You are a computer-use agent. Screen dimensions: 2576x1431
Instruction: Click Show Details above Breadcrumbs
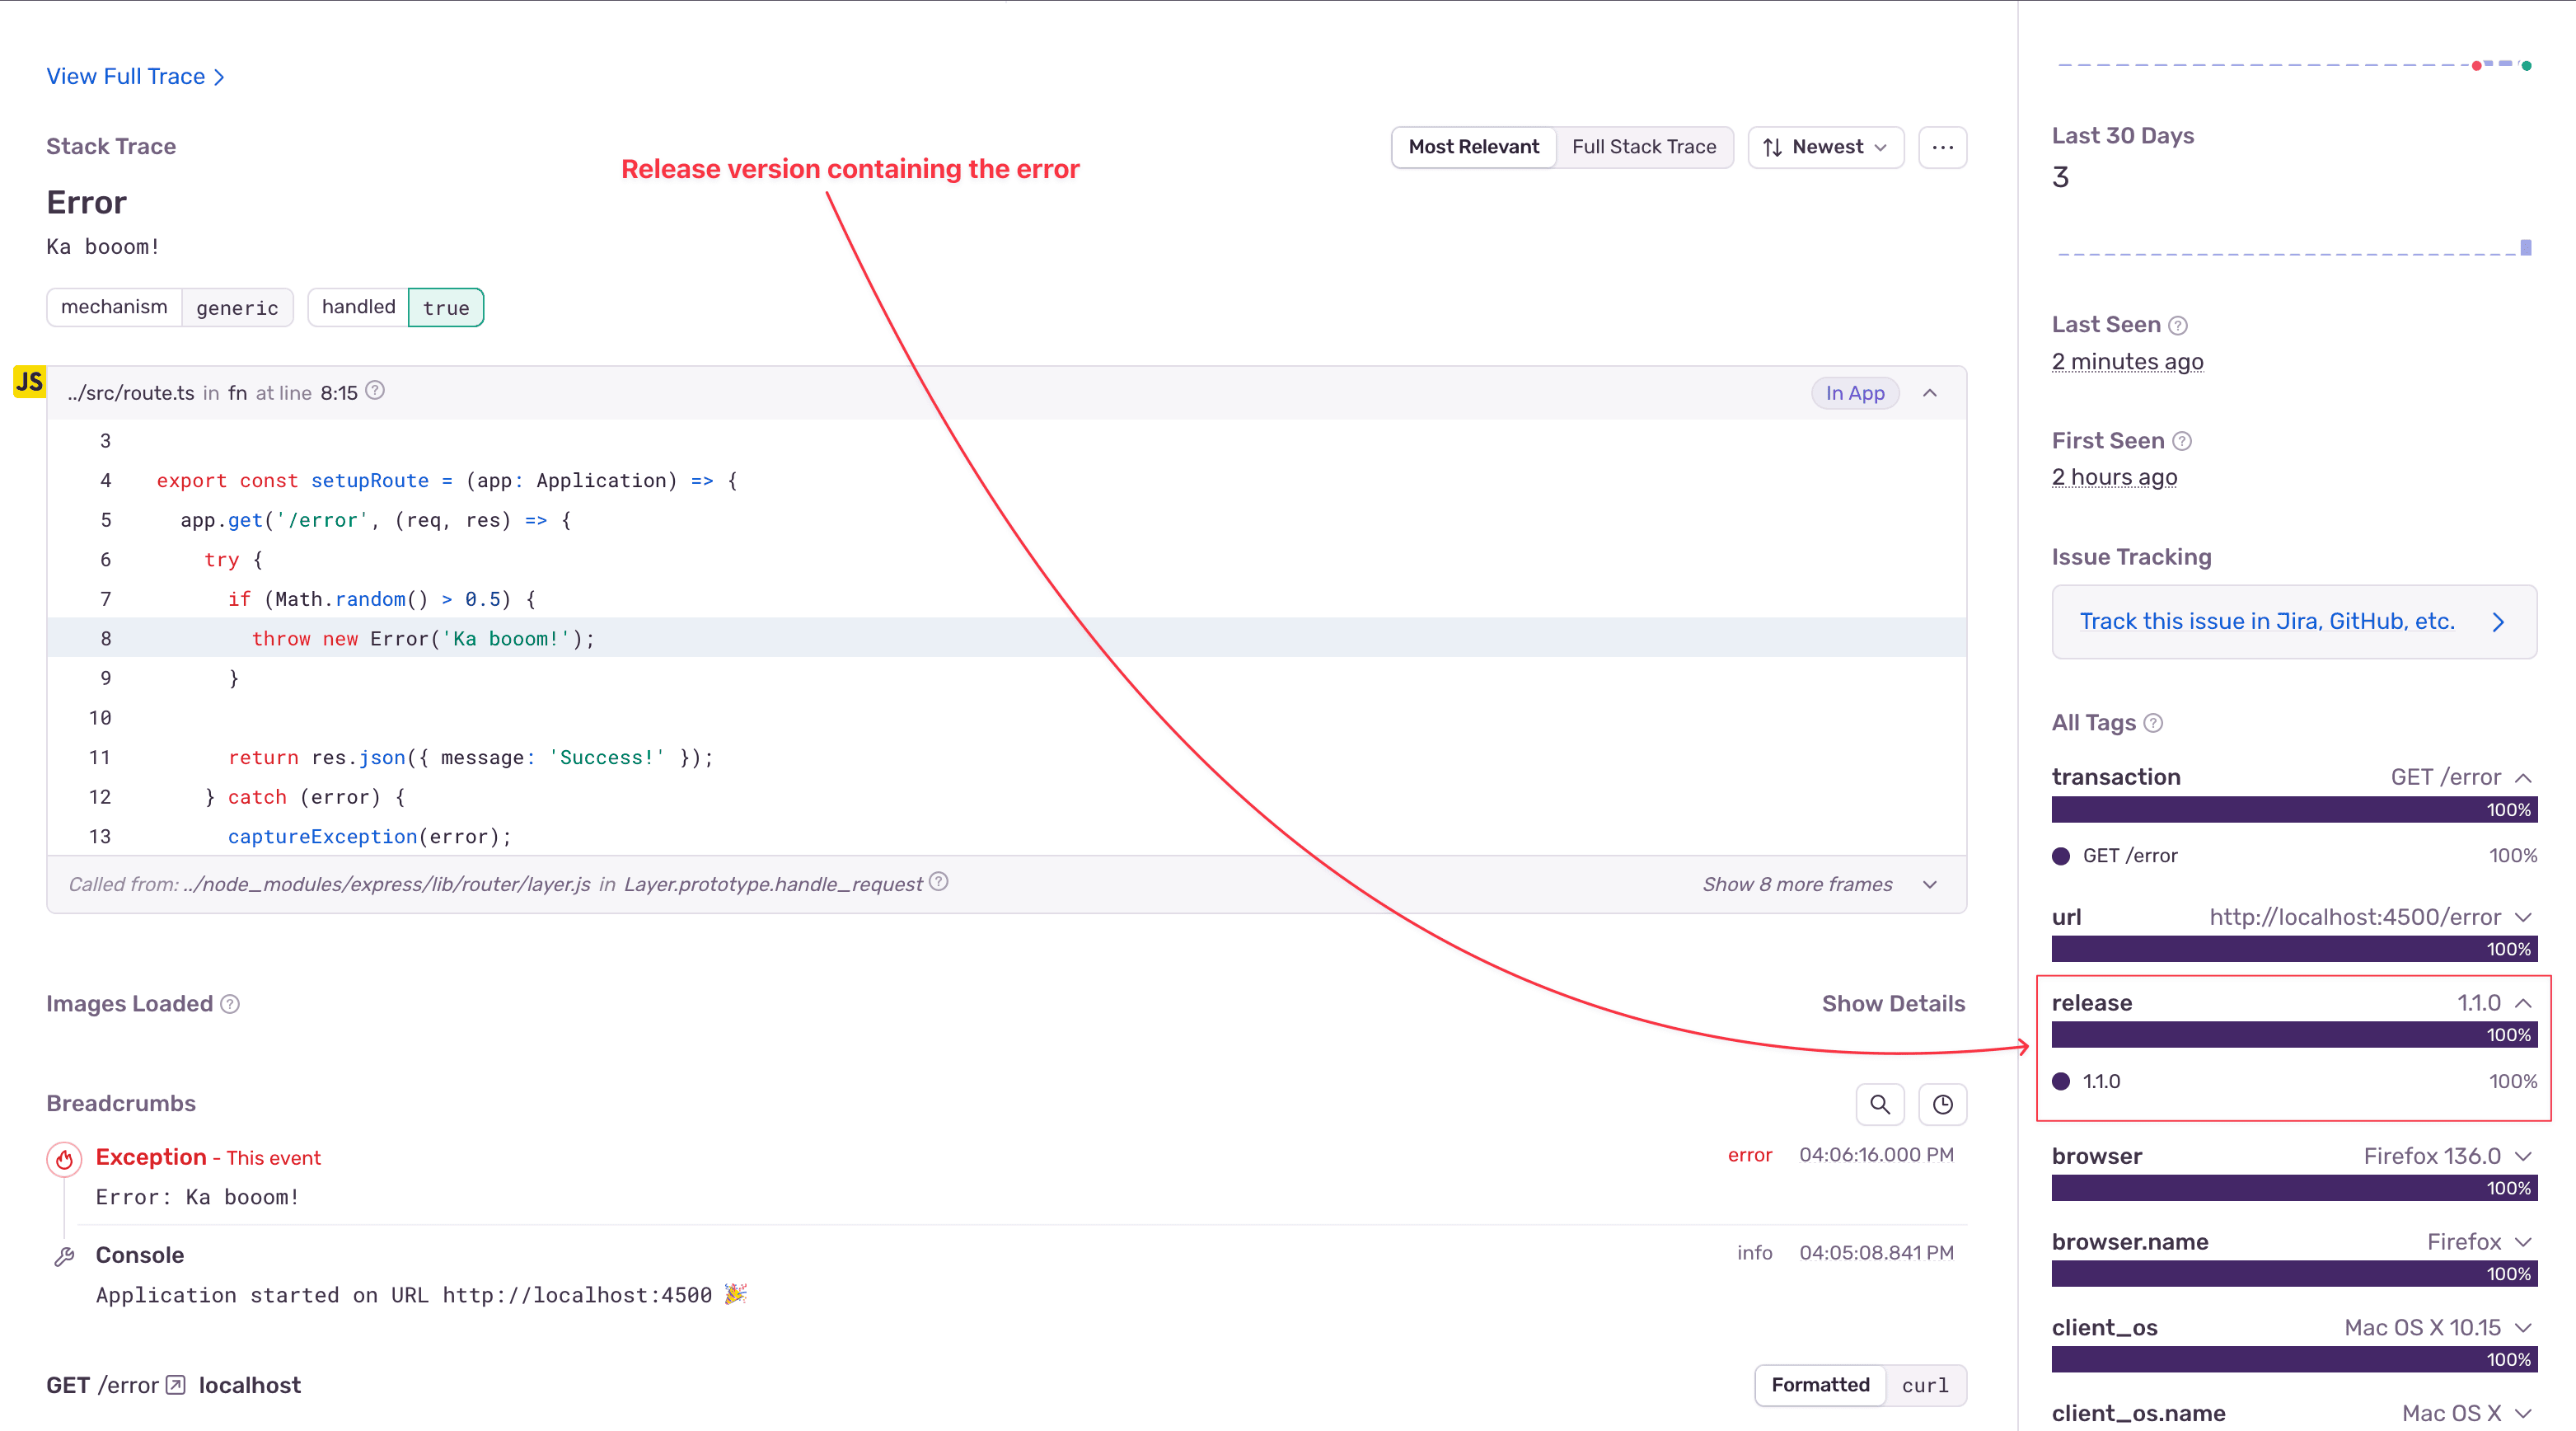1892,1003
